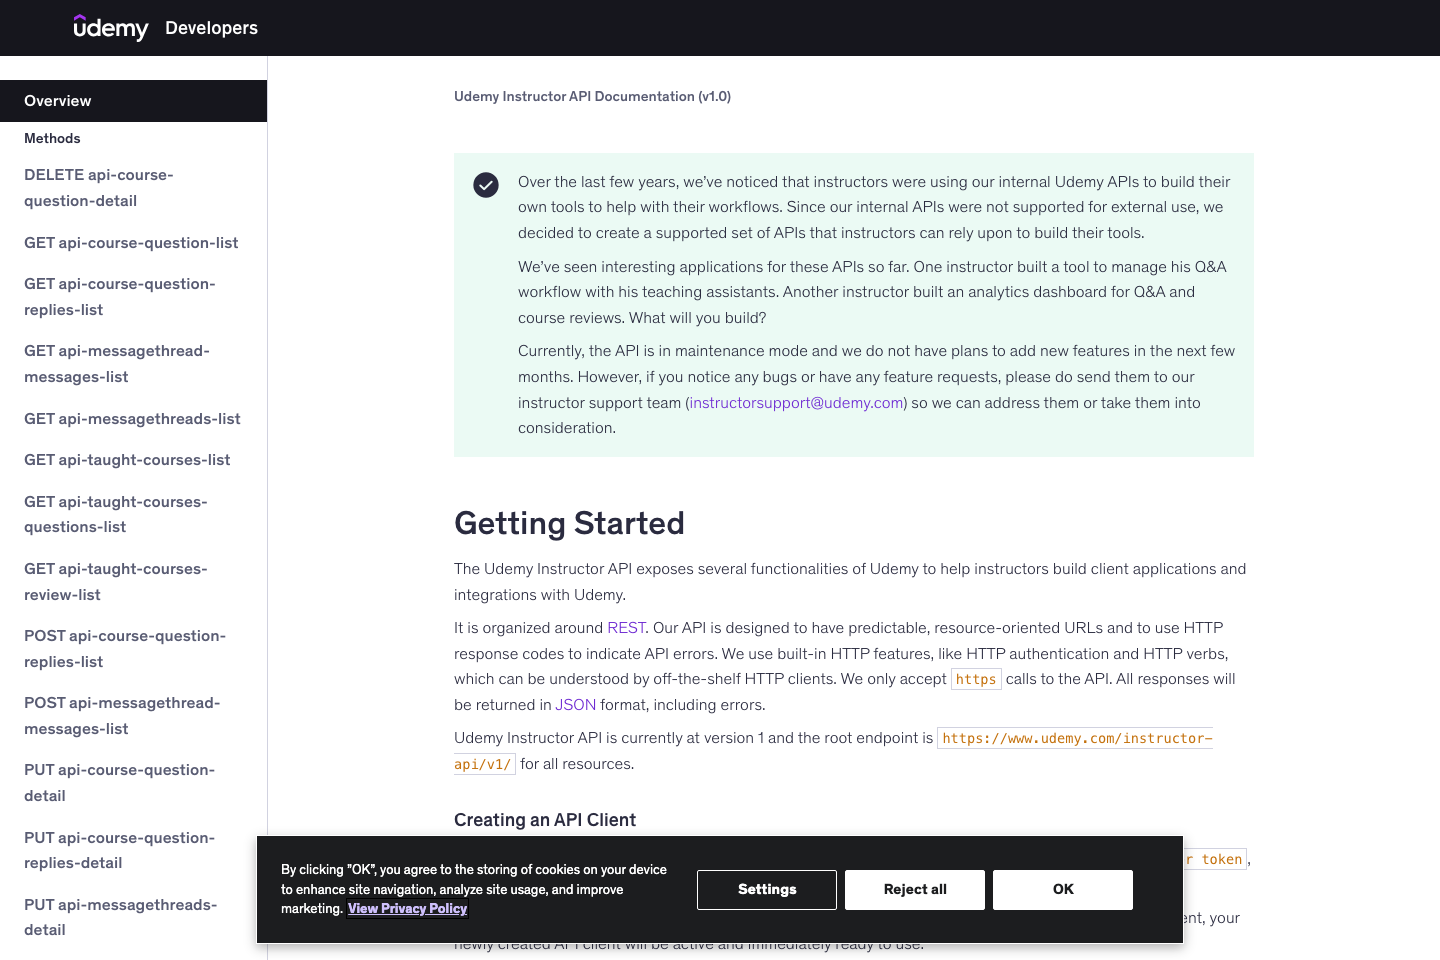This screenshot has width=1440, height=960.
Task: Open GET api-course-question-replies-list endpoint
Action: [x=120, y=296]
